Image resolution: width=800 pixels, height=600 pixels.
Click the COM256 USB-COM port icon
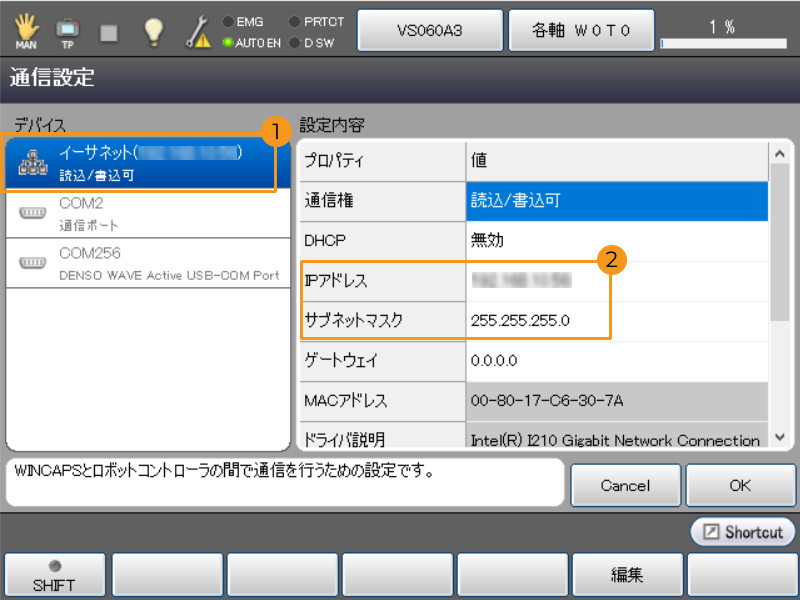[32, 263]
